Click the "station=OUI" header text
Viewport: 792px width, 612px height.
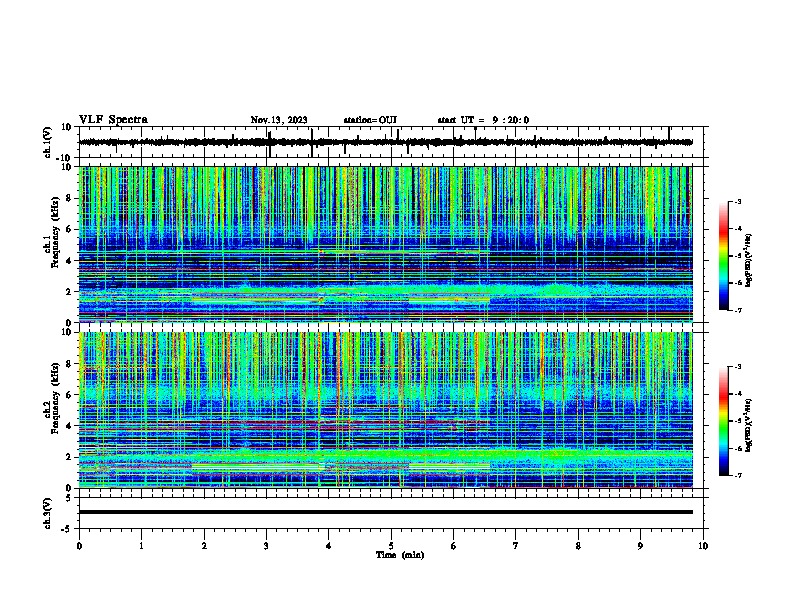(x=370, y=120)
